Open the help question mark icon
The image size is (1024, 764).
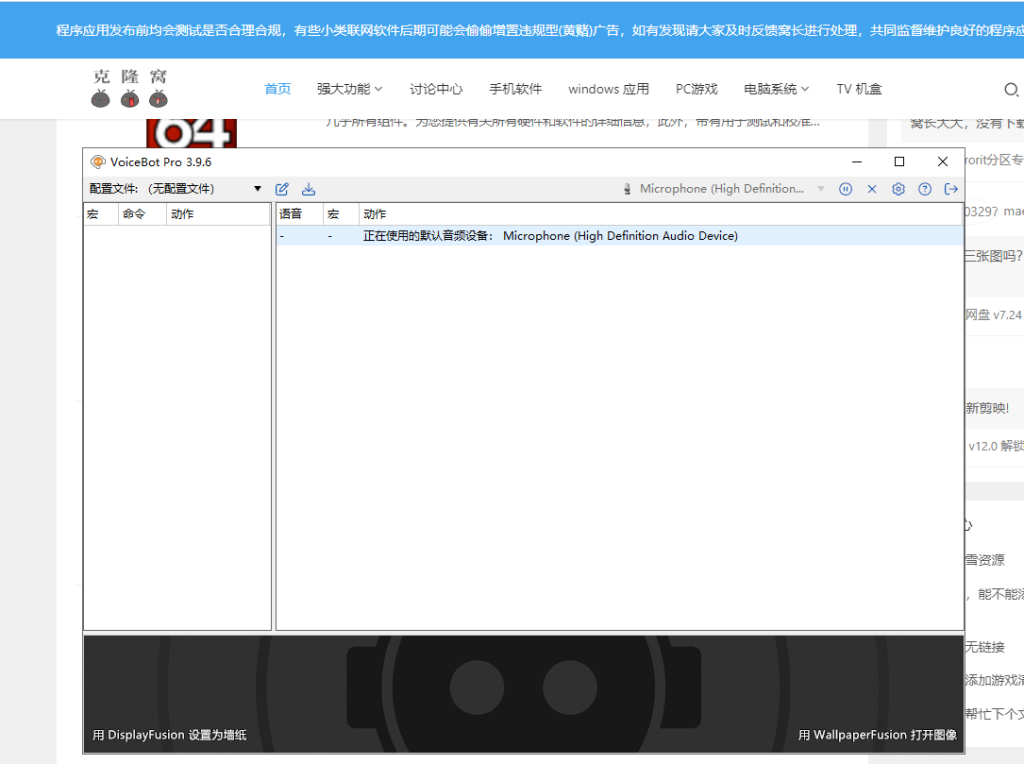(x=925, y=189)
